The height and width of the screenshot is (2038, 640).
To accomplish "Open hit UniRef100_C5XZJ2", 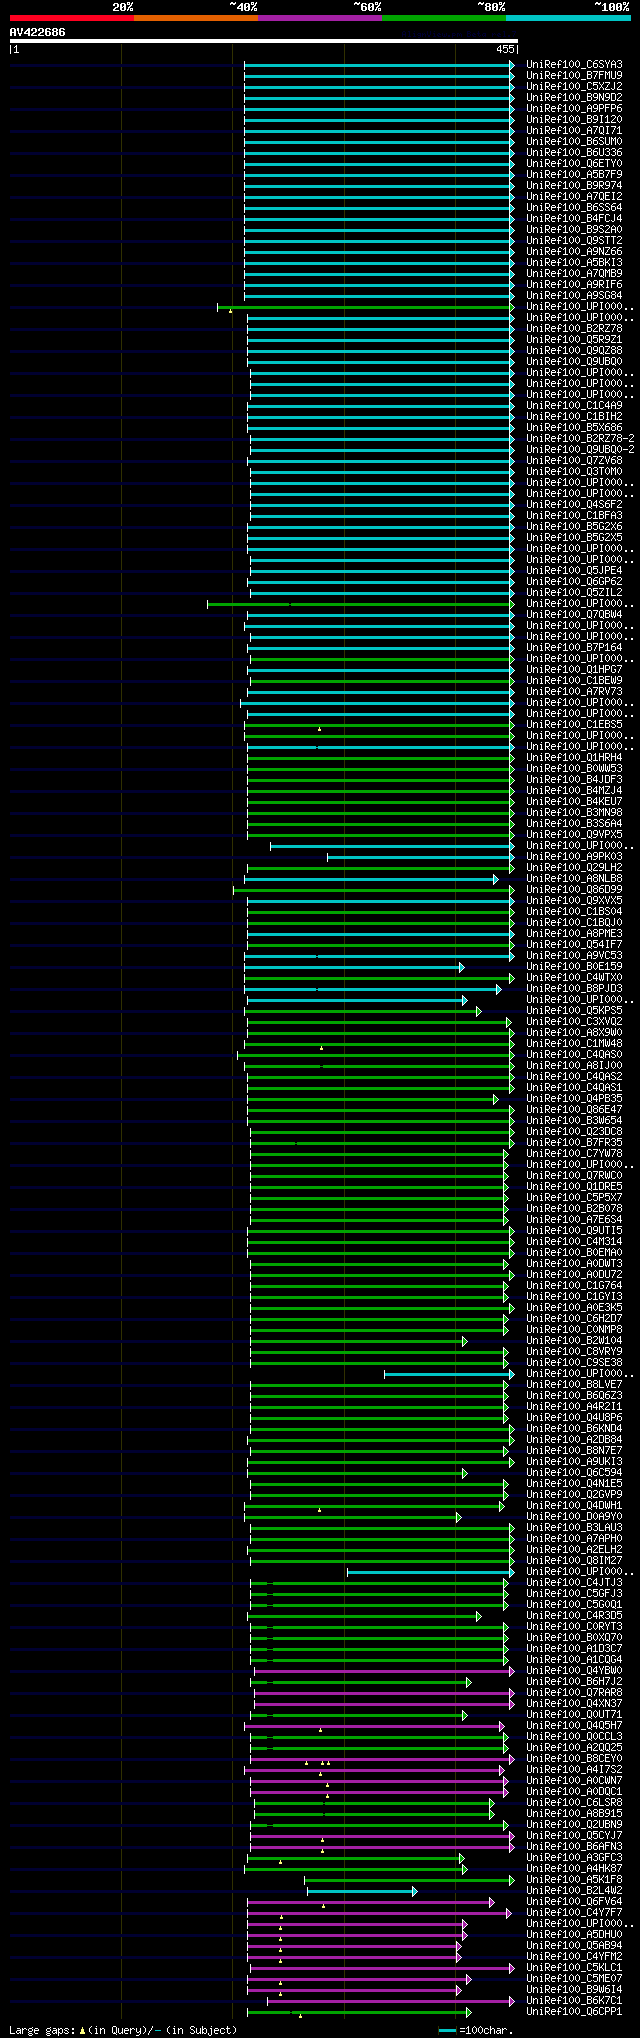I will tap(574, 87).
